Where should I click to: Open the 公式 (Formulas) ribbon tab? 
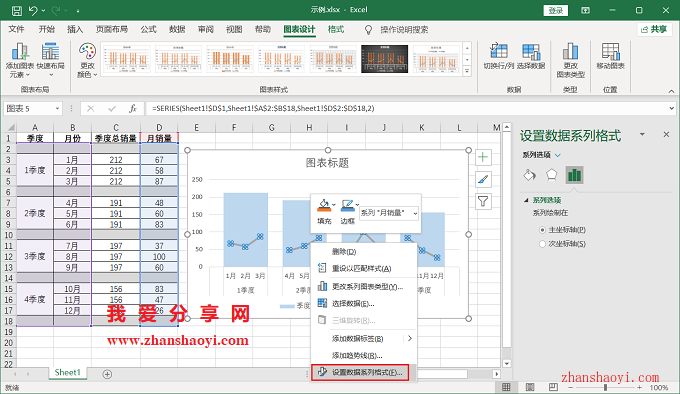[x=148, y=29]
